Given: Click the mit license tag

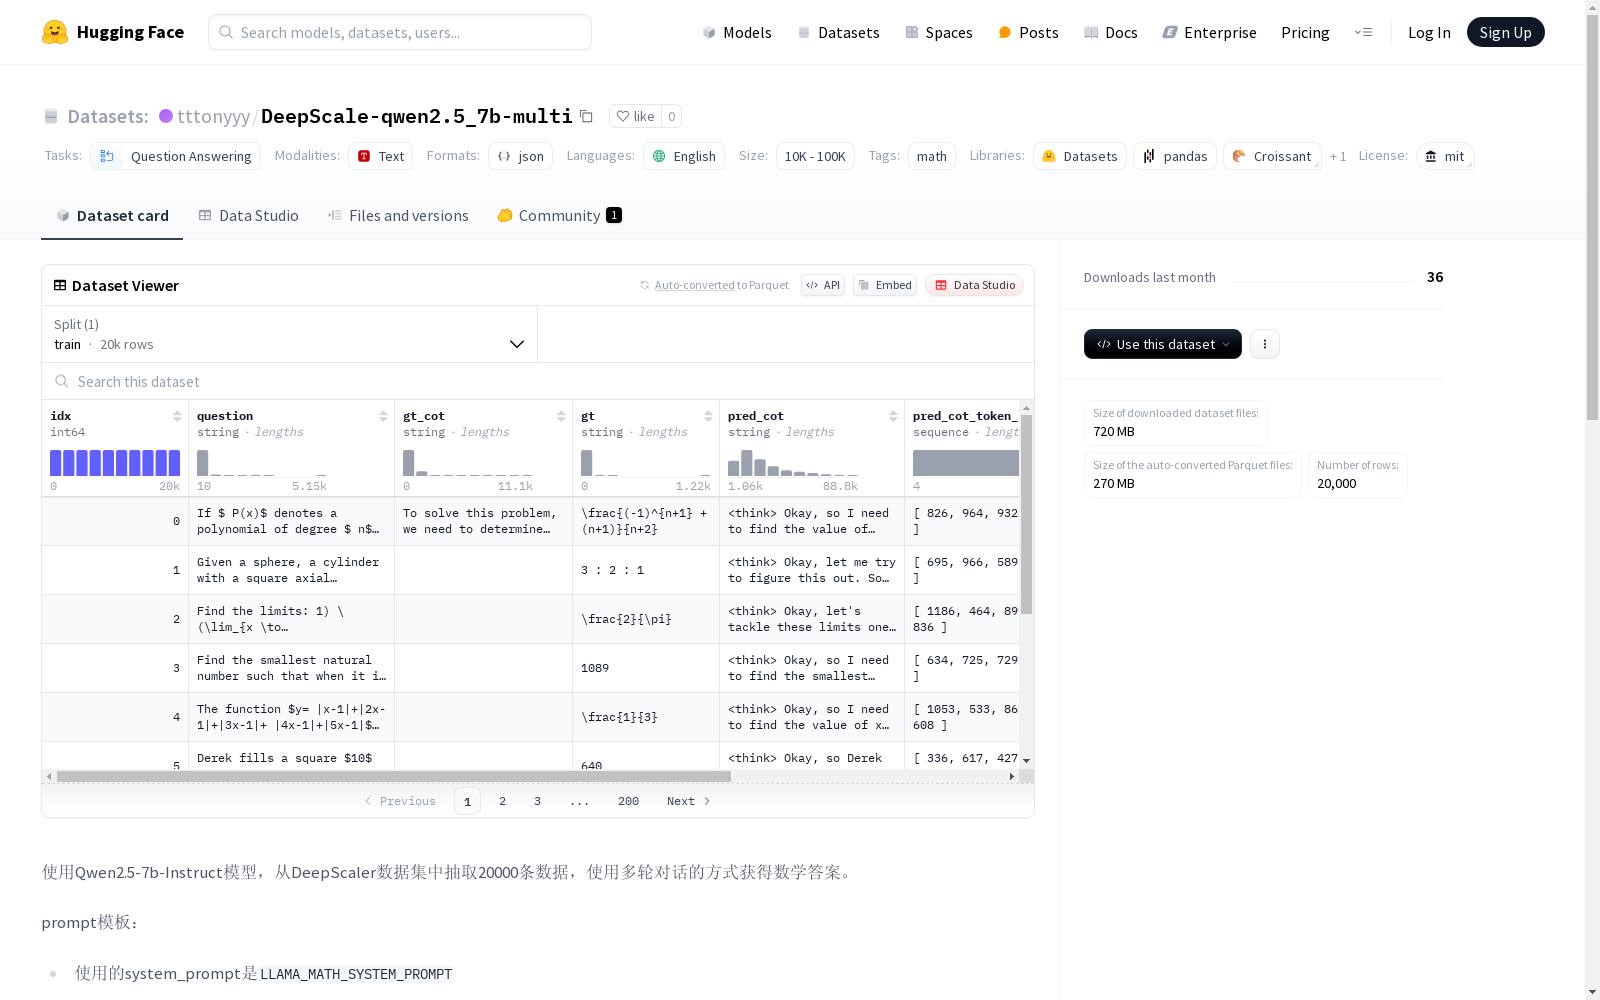Looking at the screenshot, I should point(1445,156).
